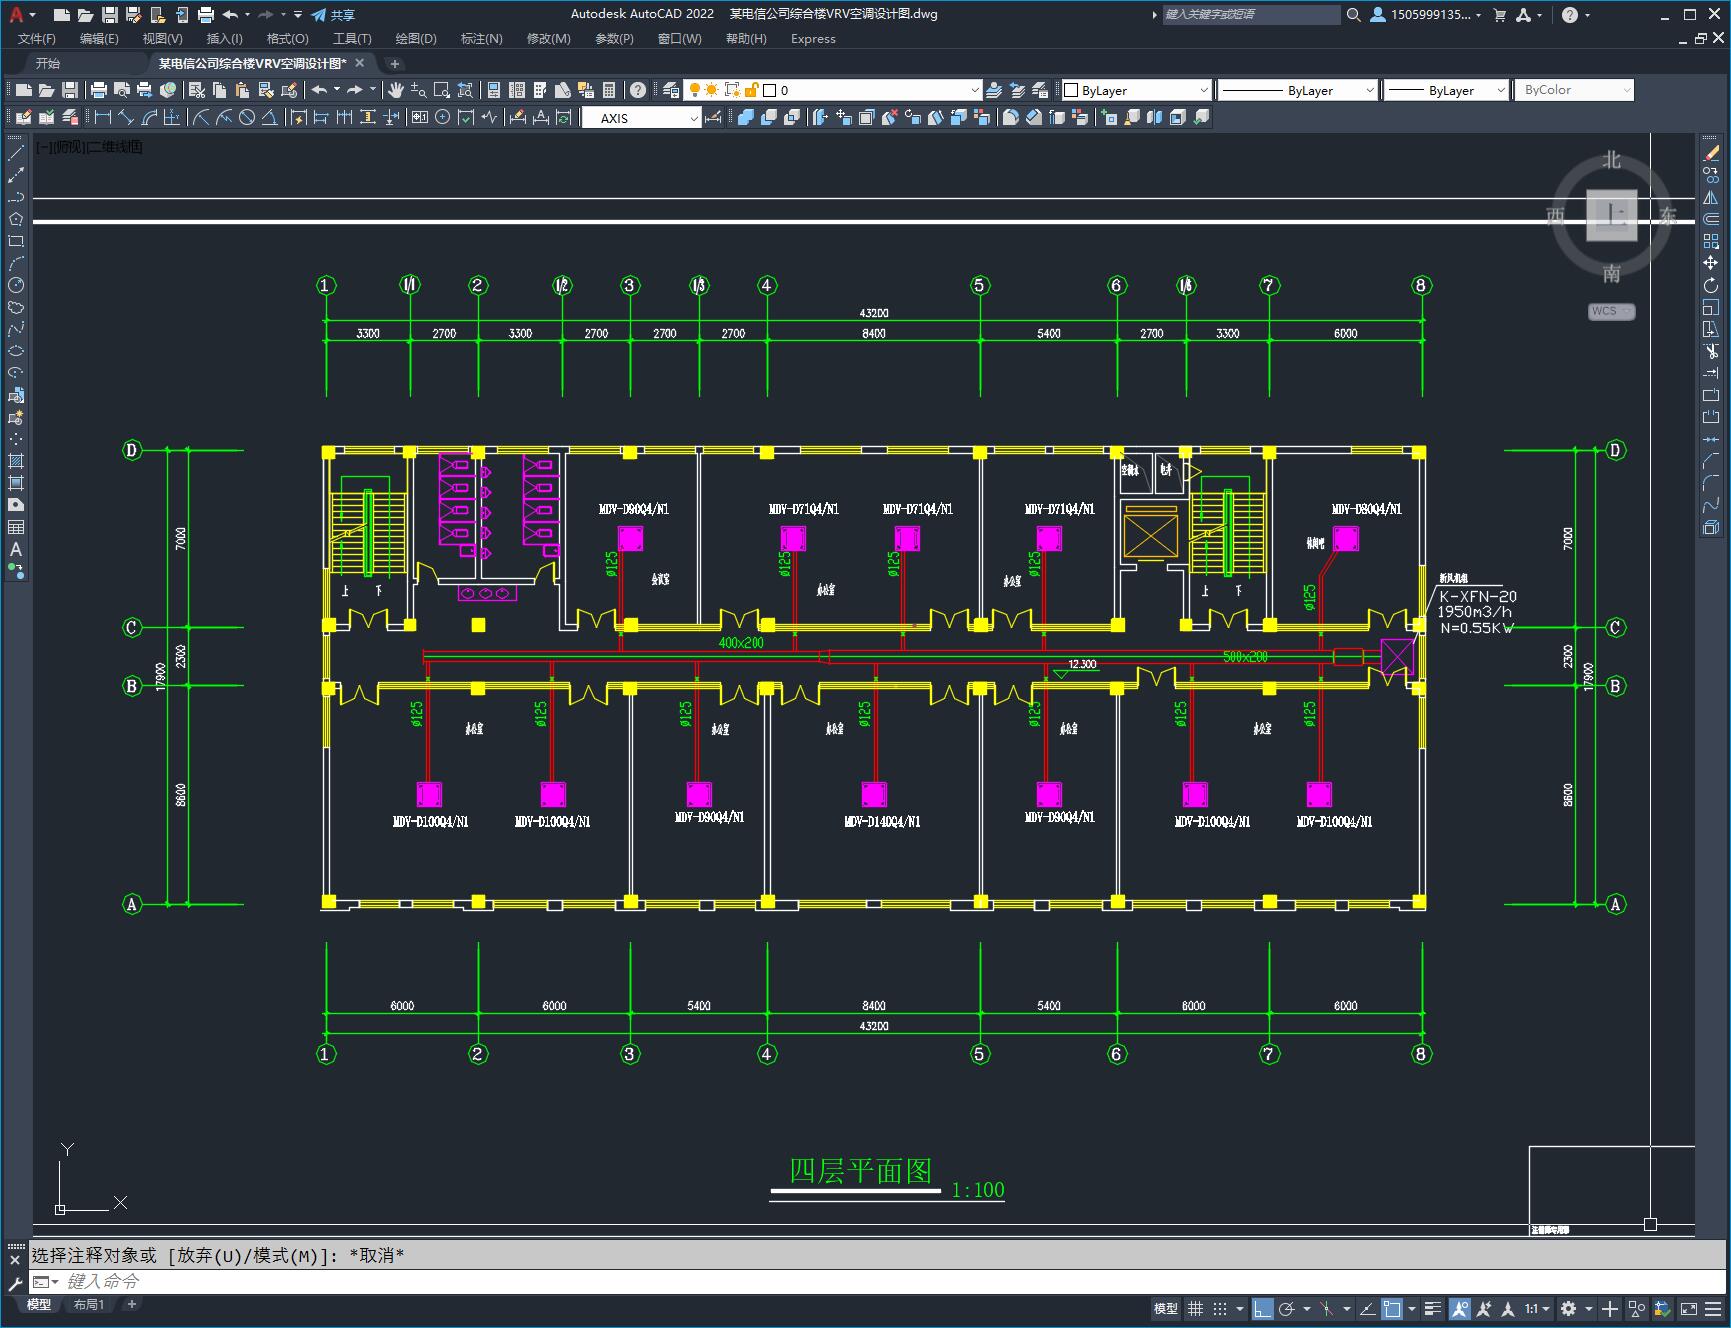Screen dimensions: 1731x1328
Task: Switch to the 布局1 layout tab
Action: point(88,1304)
